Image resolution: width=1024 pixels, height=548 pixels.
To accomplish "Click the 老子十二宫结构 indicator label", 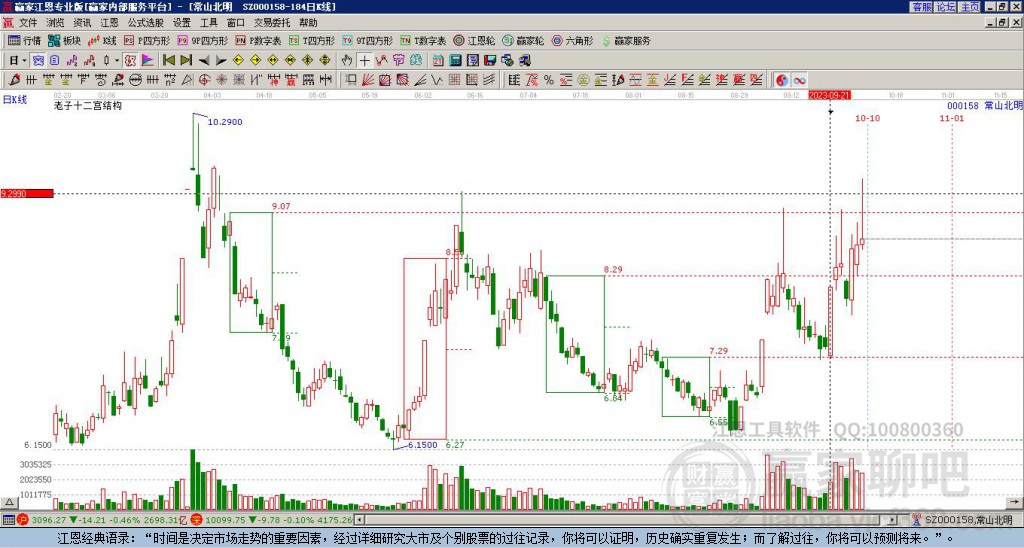I will pyautogui.click(x=88, y=105).
